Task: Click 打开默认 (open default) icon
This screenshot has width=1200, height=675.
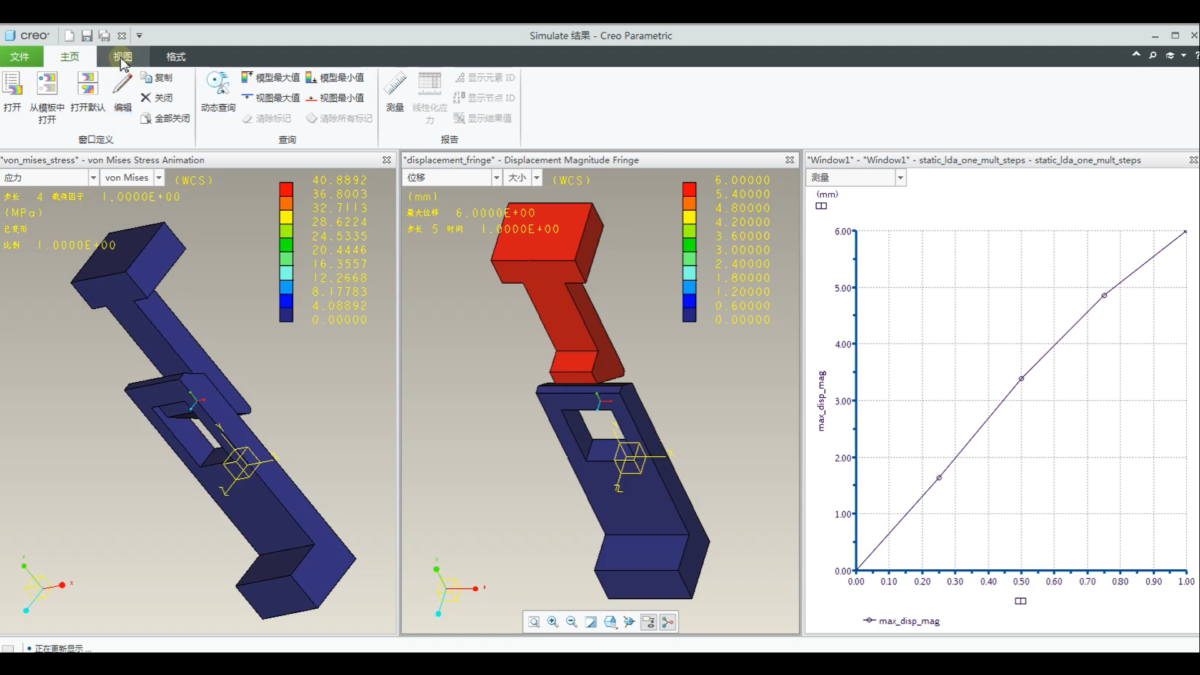Action: point(88,84)
